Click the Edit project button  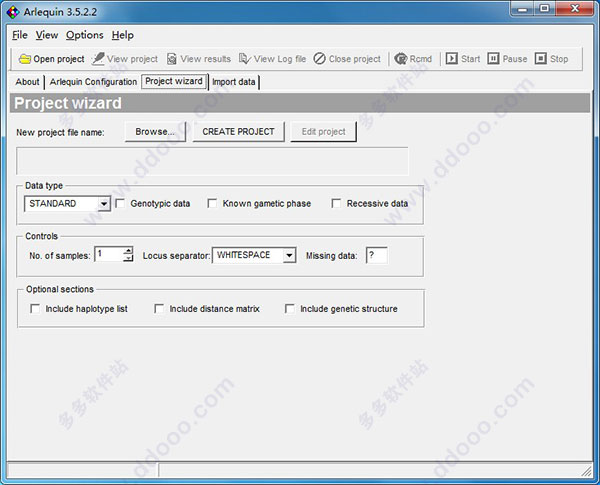point(323,132)
